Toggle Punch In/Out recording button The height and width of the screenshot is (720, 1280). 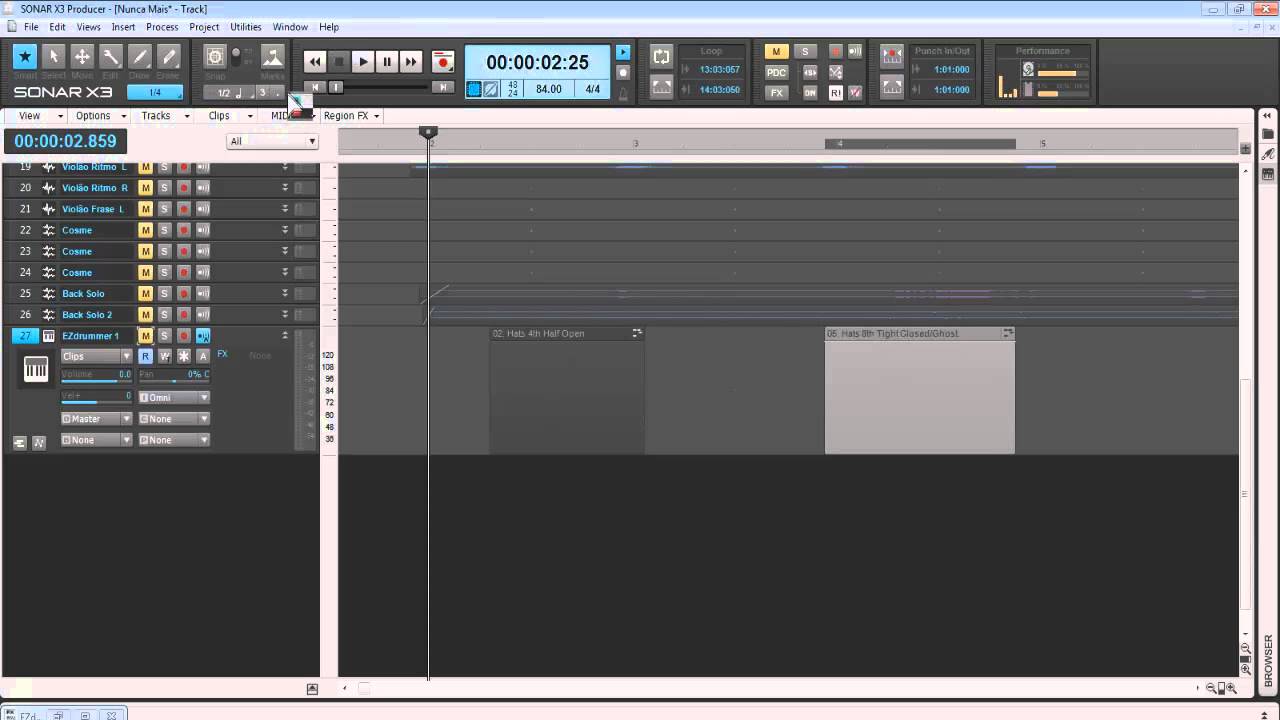(892, 57)
